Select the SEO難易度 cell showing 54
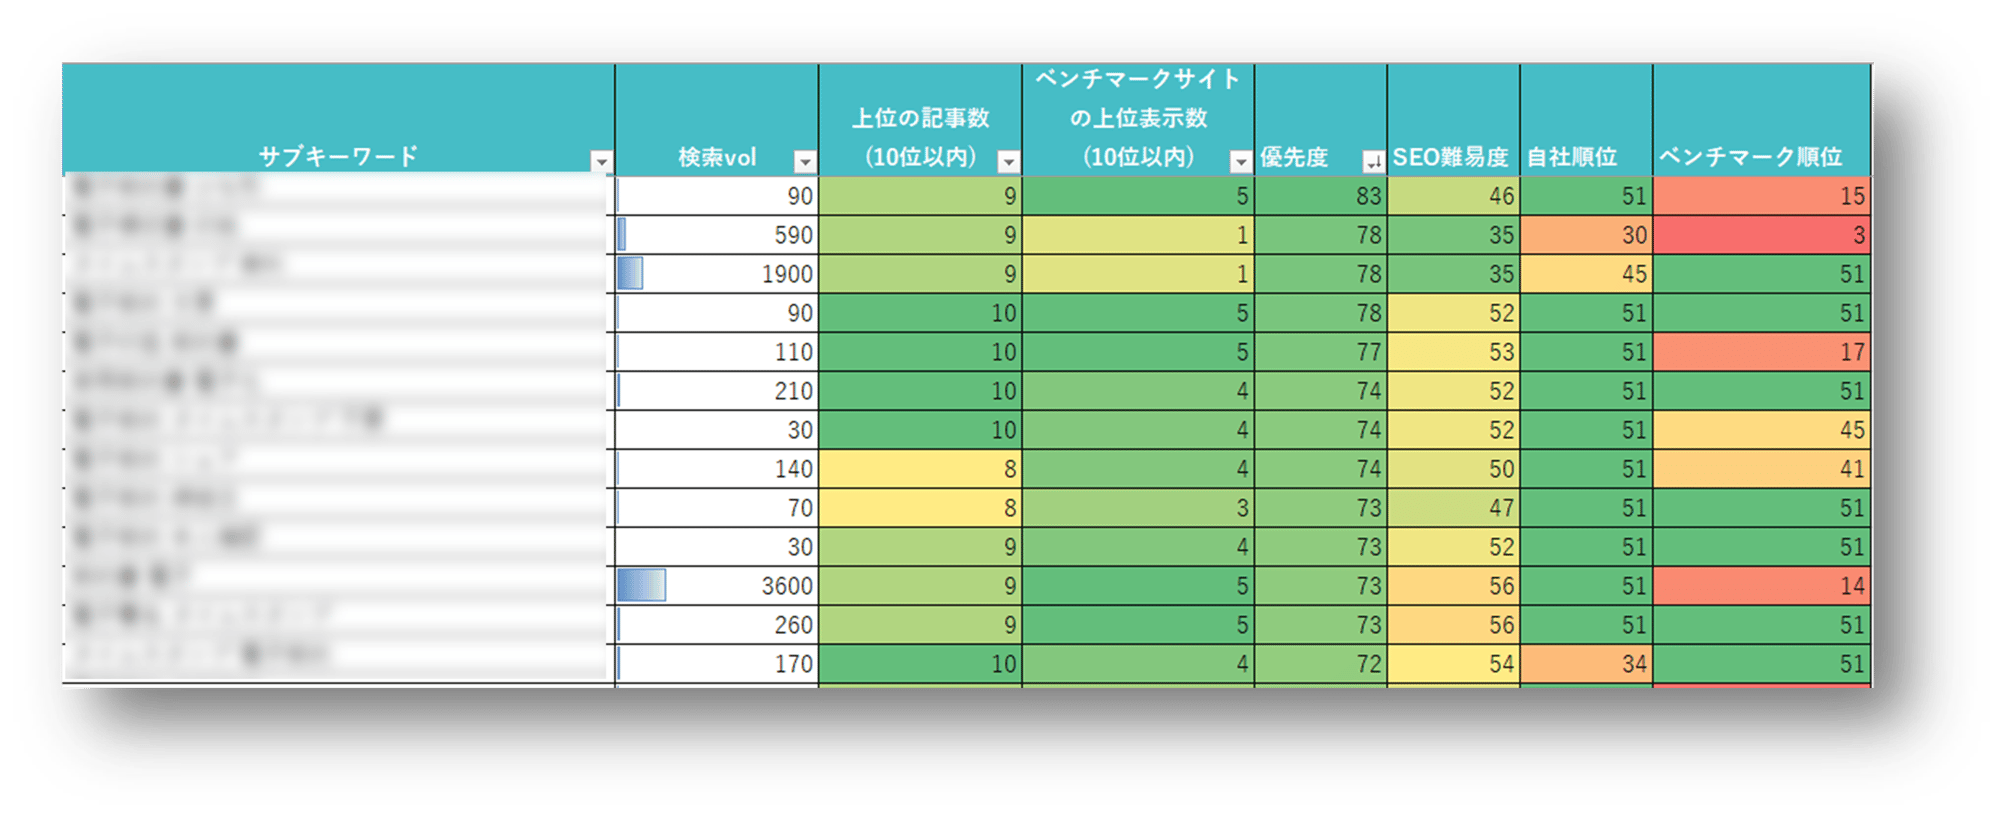The width and height of the screenshot is (2000, 814). 1454,664
